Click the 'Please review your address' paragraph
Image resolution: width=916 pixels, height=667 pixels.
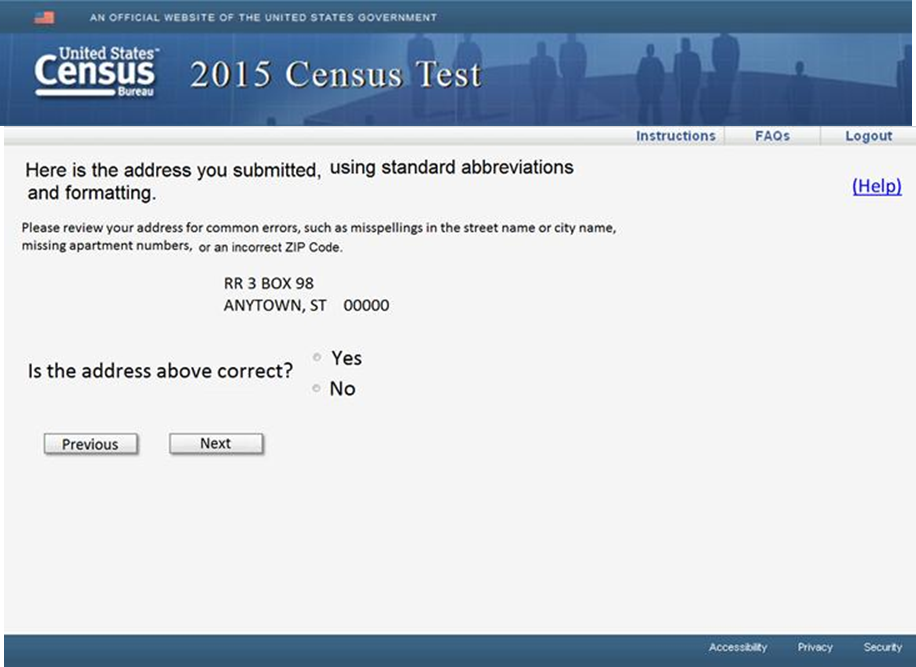coord(319,237)
